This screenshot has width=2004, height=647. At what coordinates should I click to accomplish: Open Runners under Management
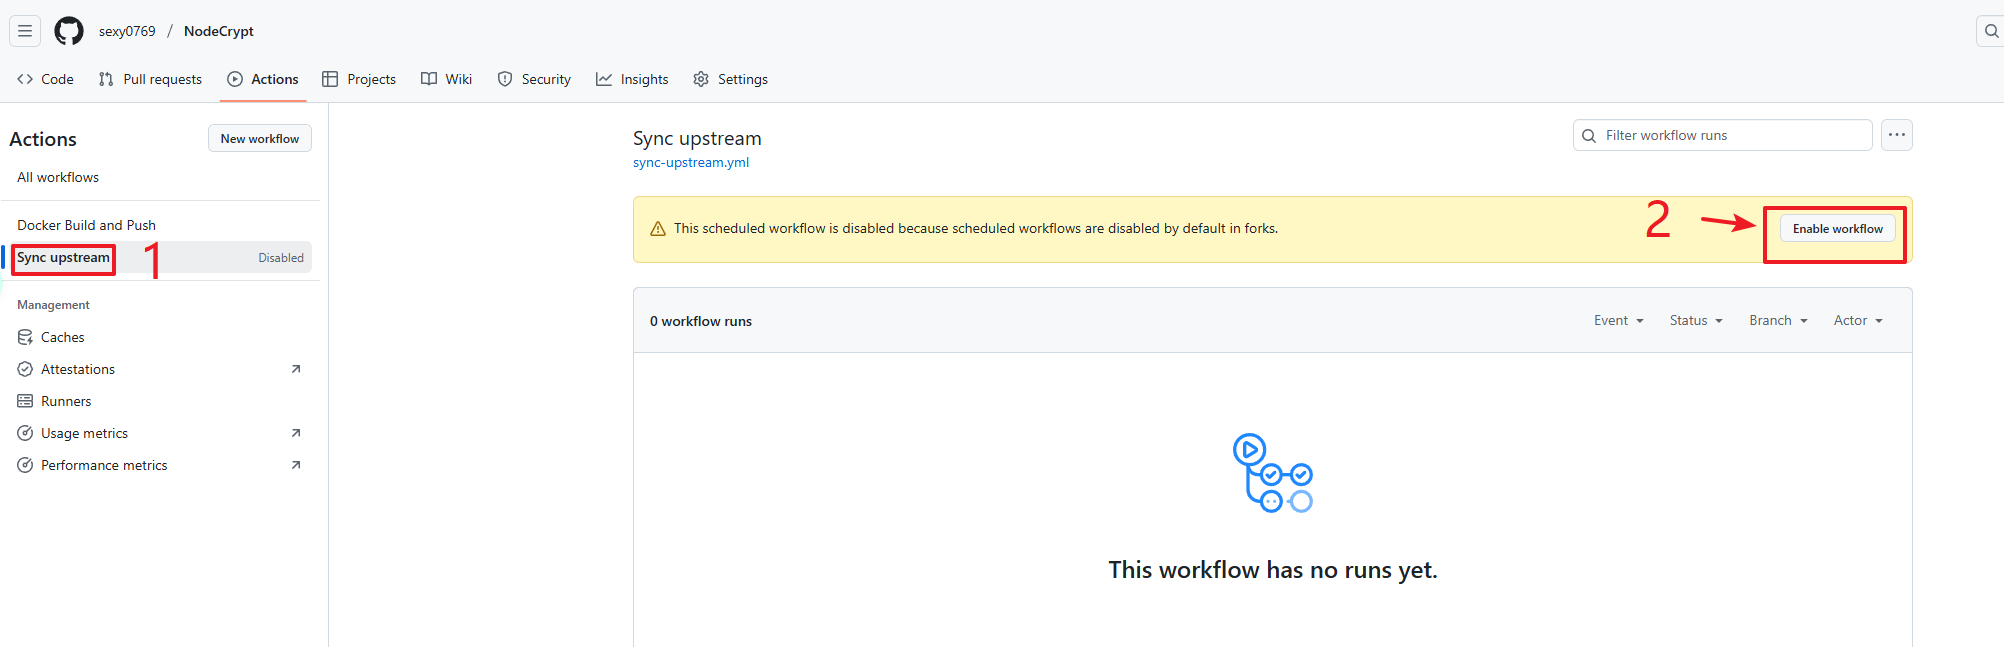point(66,401)
